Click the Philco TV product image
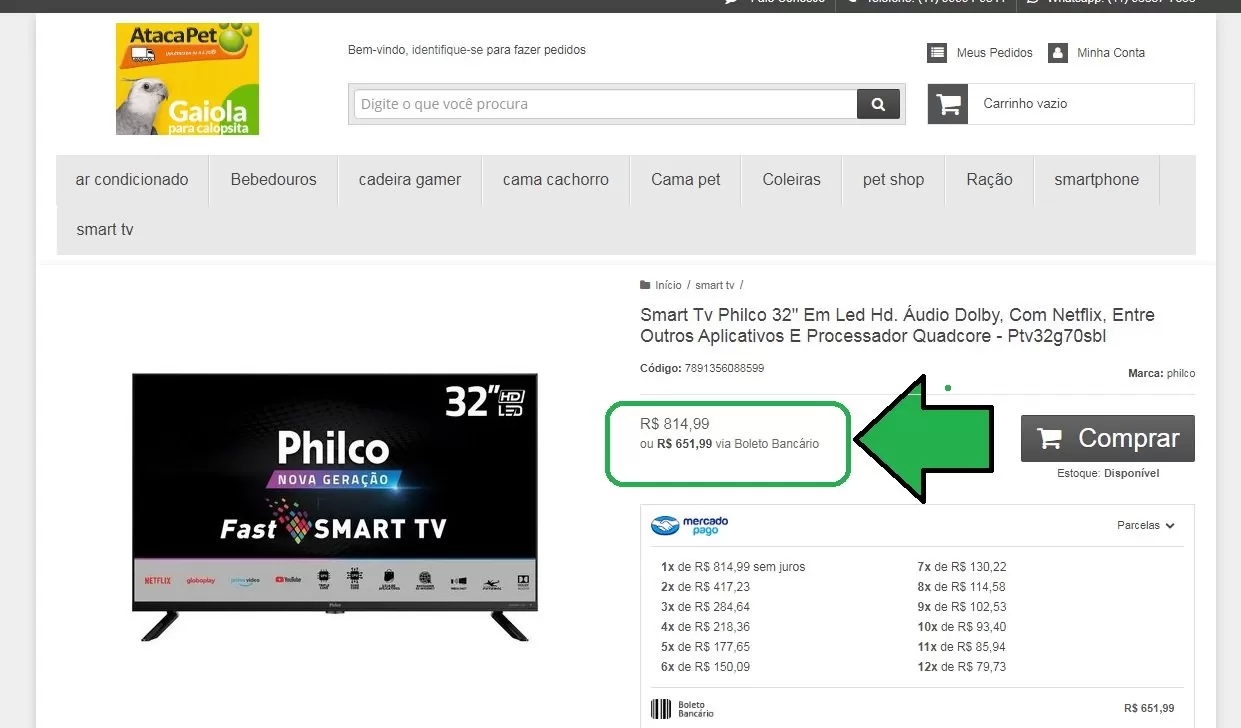Image resolution: width=1241 pixels, height=728 pixels. (x=334, y=507)
